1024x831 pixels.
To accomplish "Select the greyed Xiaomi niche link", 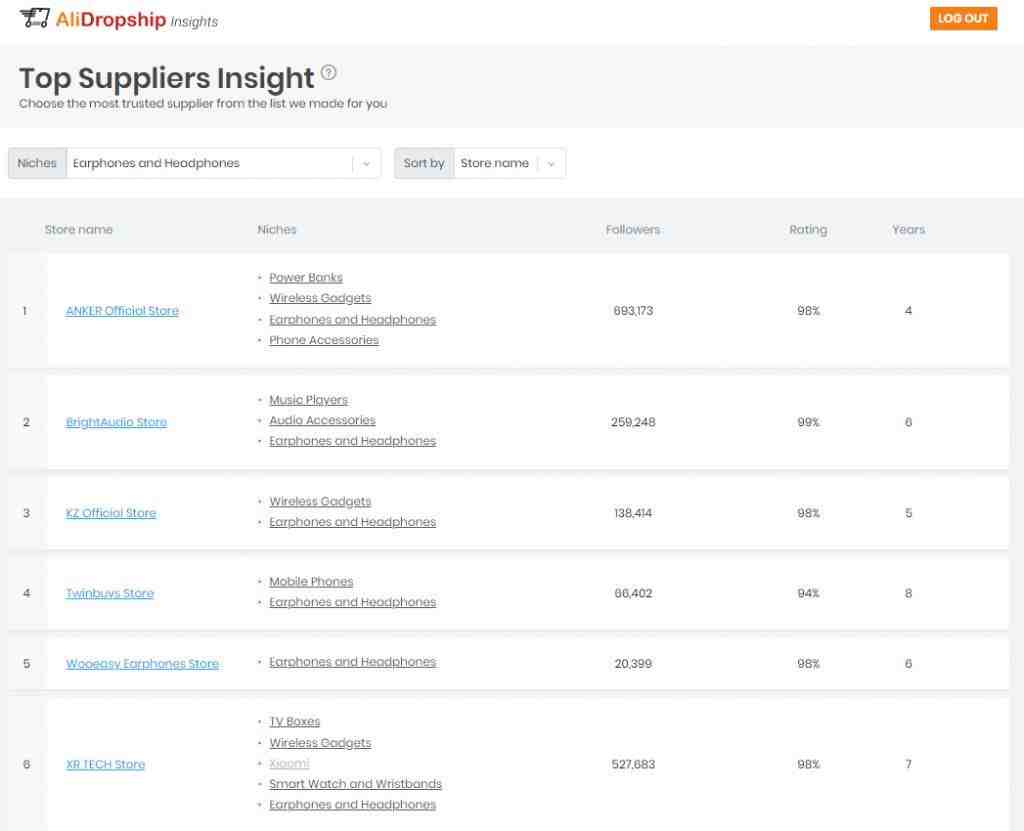I will [x=289, y=764].
